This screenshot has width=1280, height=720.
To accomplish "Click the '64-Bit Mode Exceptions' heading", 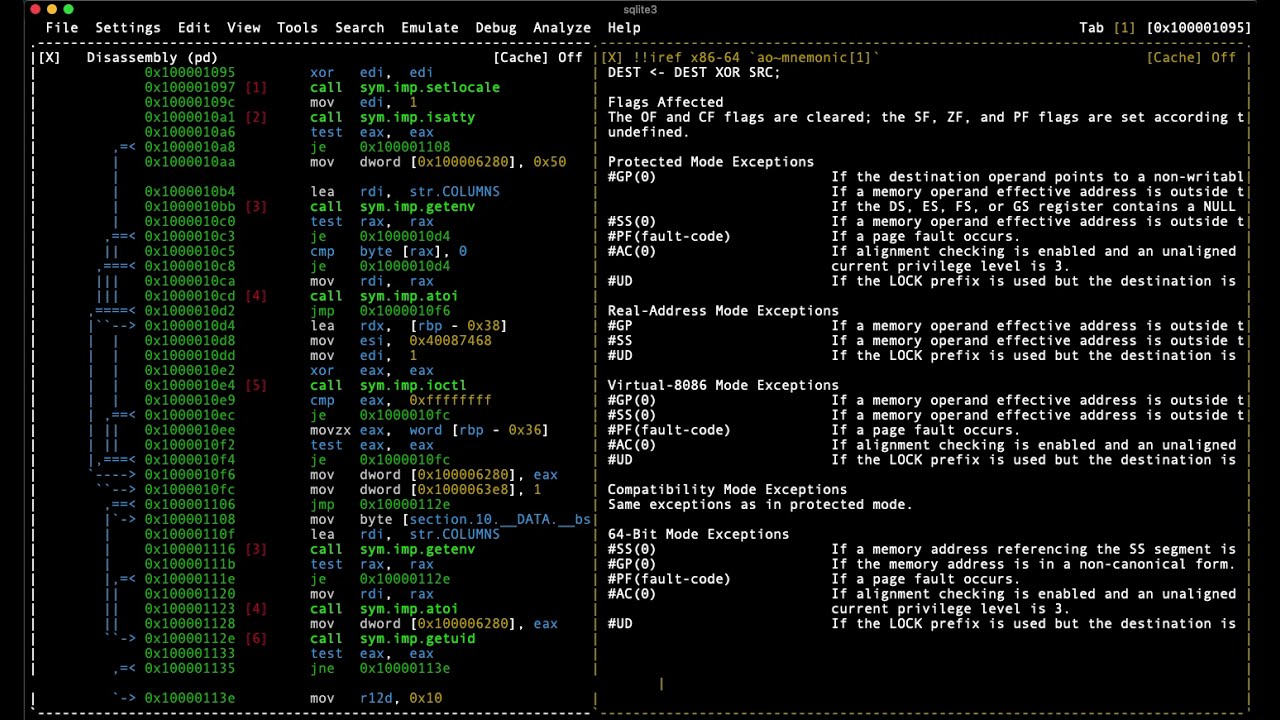I will point(698,535).
